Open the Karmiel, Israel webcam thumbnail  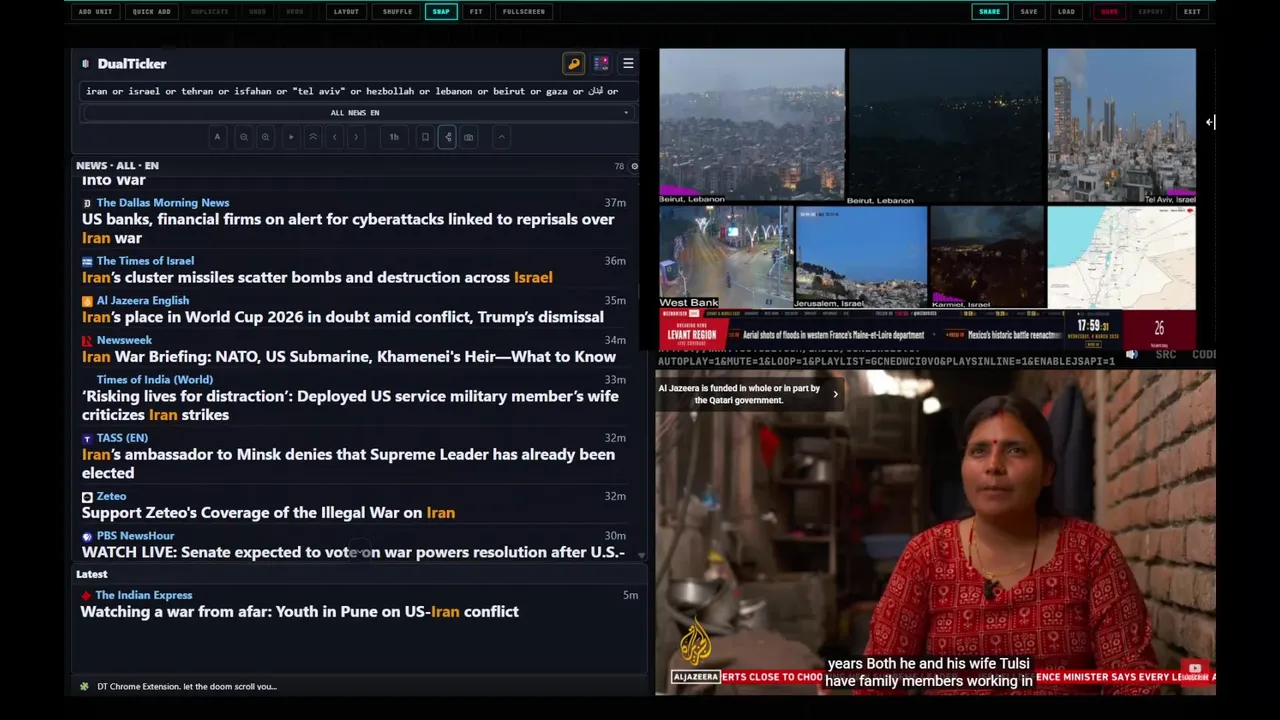[987, 257]
